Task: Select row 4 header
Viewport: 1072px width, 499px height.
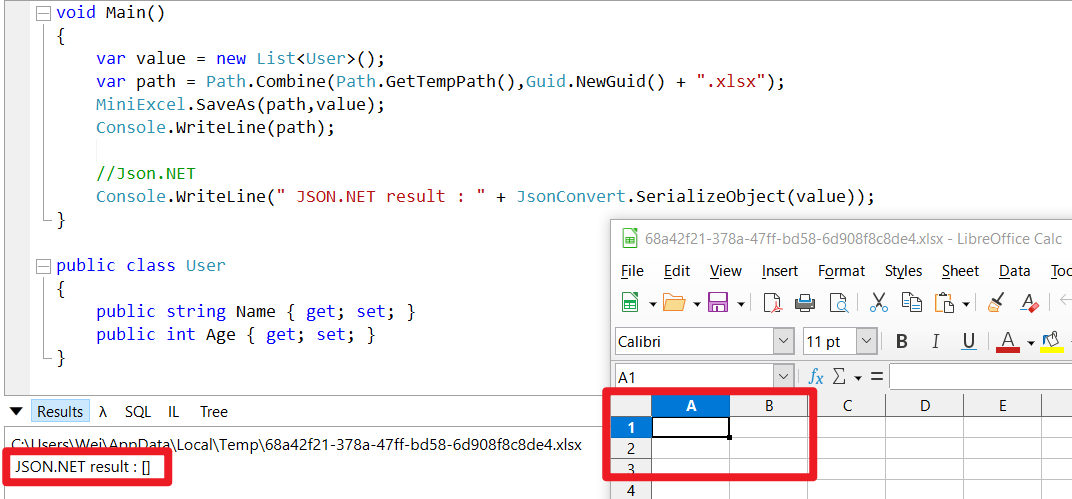Action: [x=630, y=490]
